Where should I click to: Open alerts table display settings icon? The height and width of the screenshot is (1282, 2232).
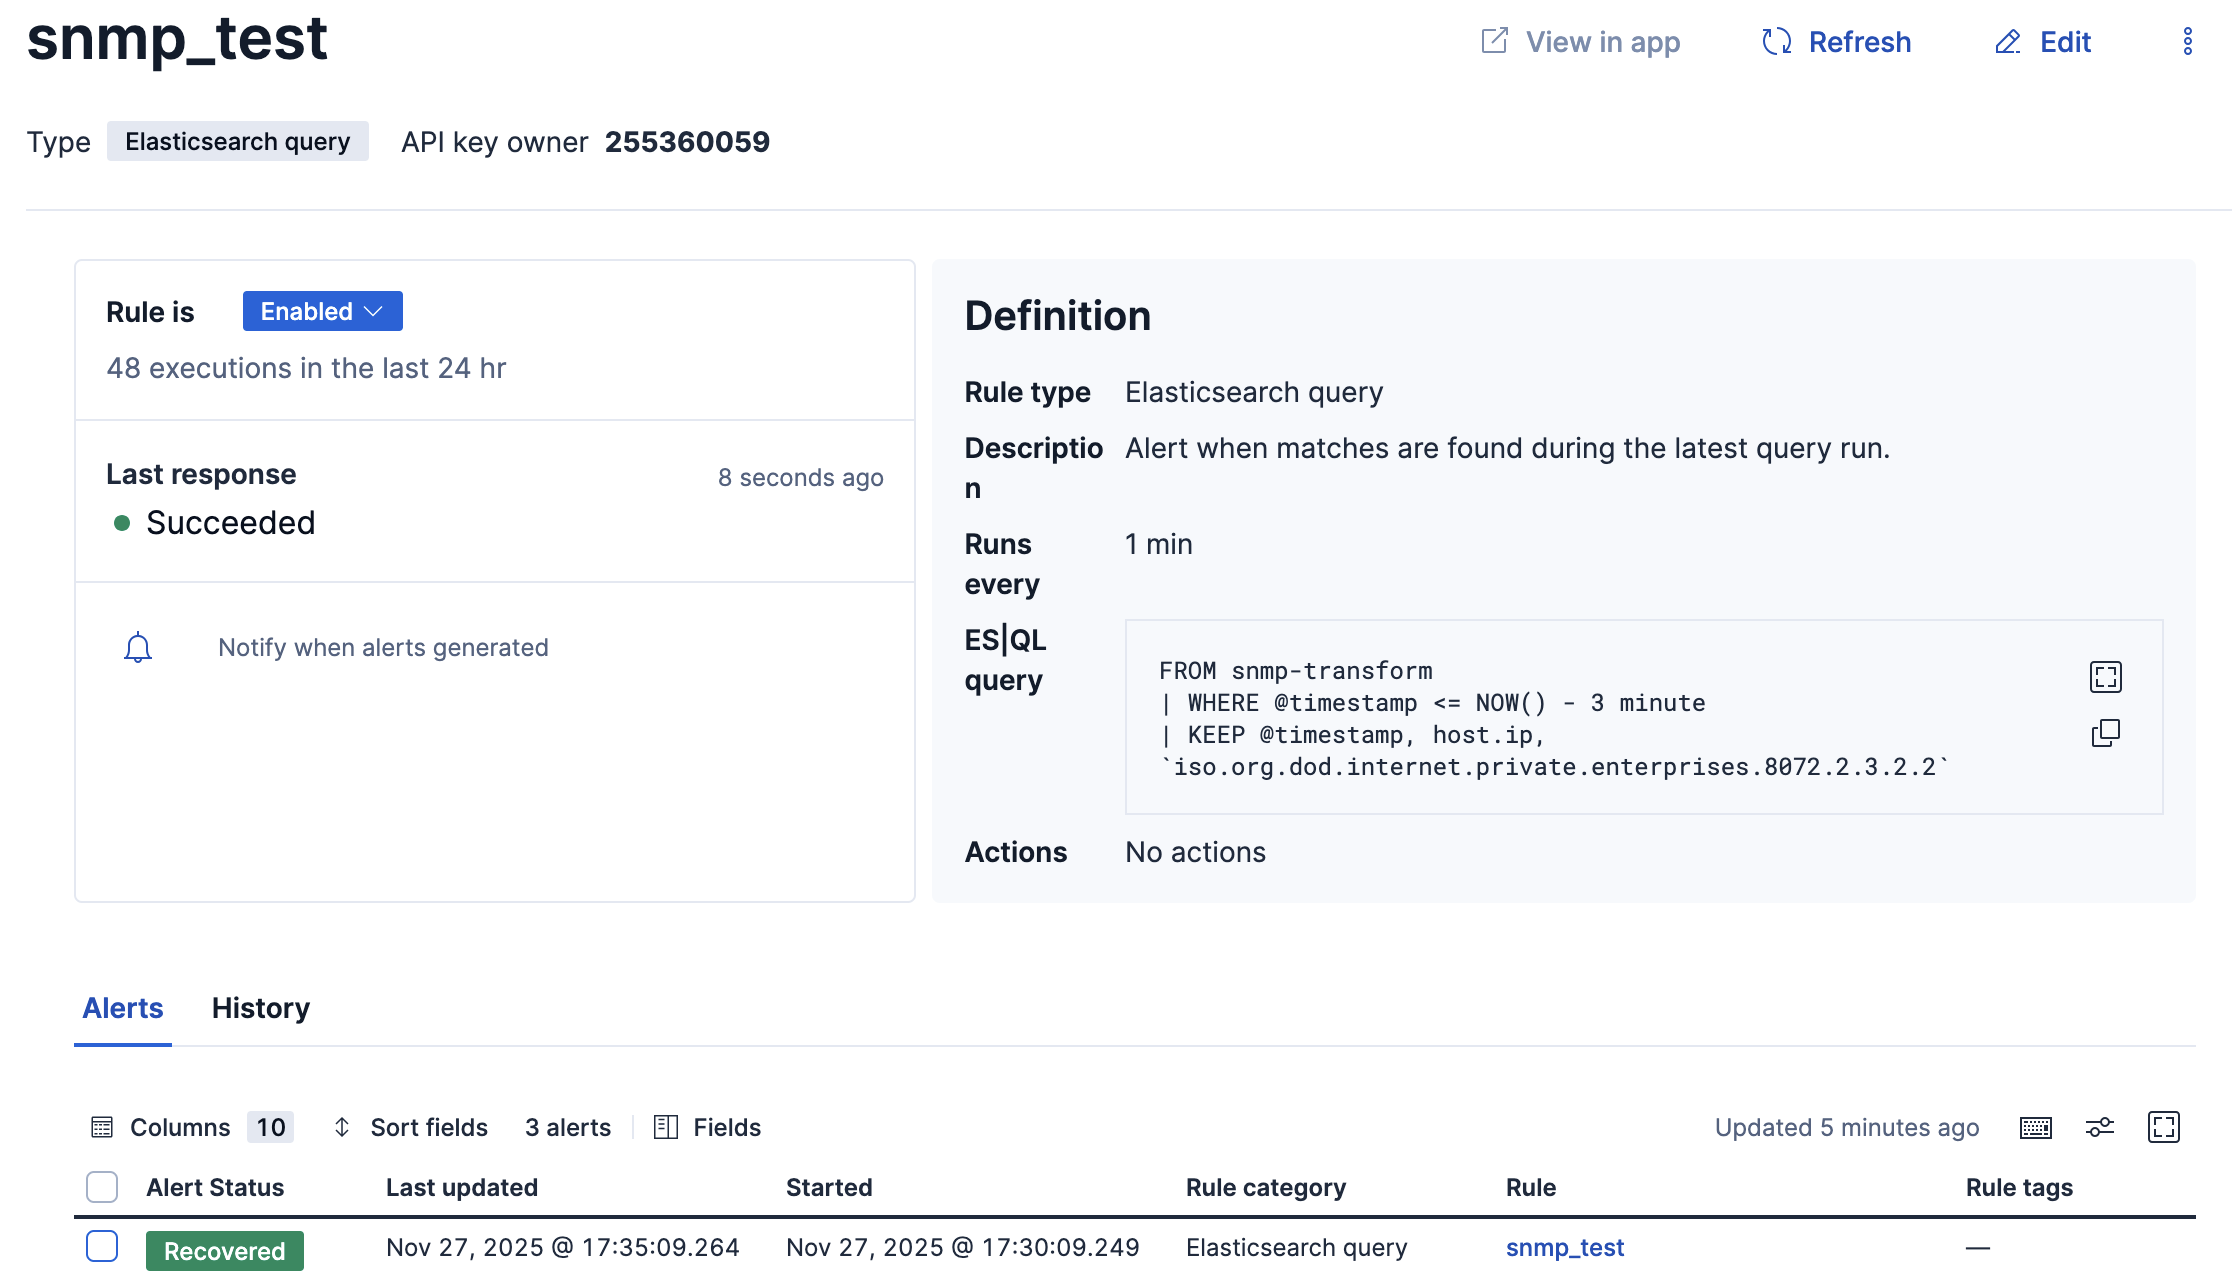tap(2099, 1128)
